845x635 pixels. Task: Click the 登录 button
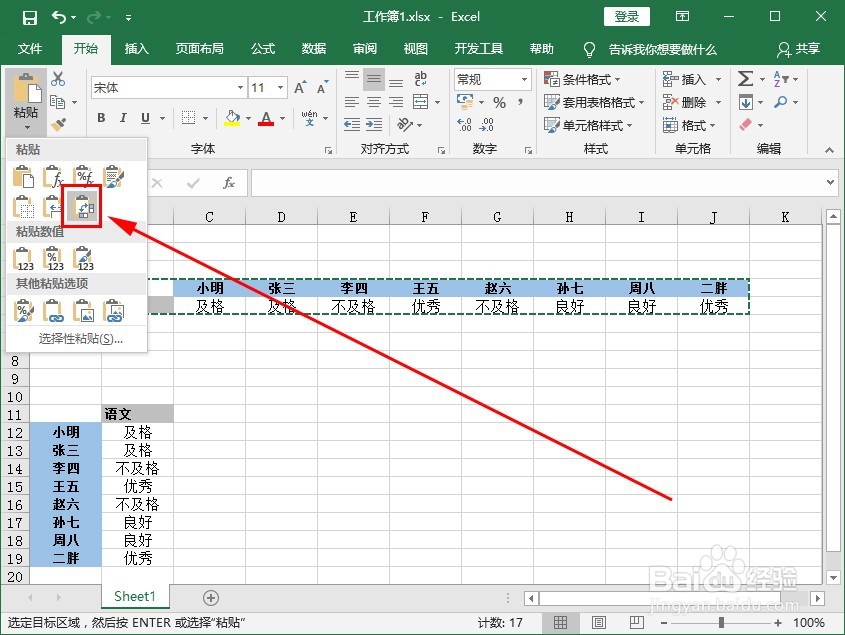point(627,17)
